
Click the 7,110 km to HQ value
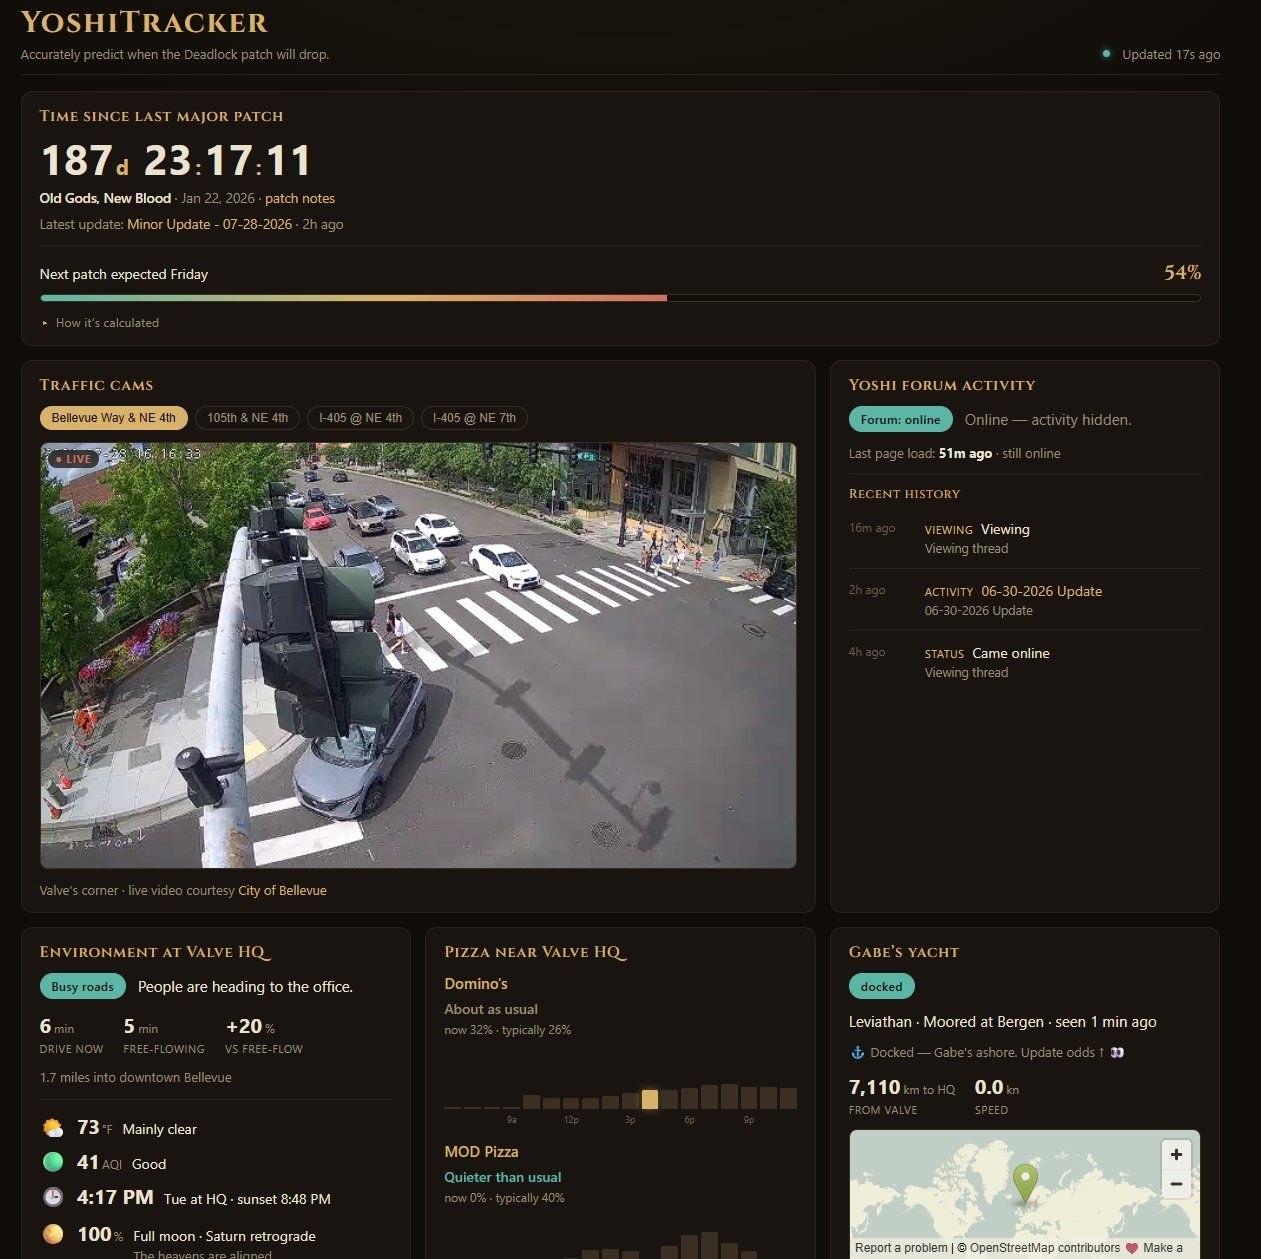[902, 1088]
